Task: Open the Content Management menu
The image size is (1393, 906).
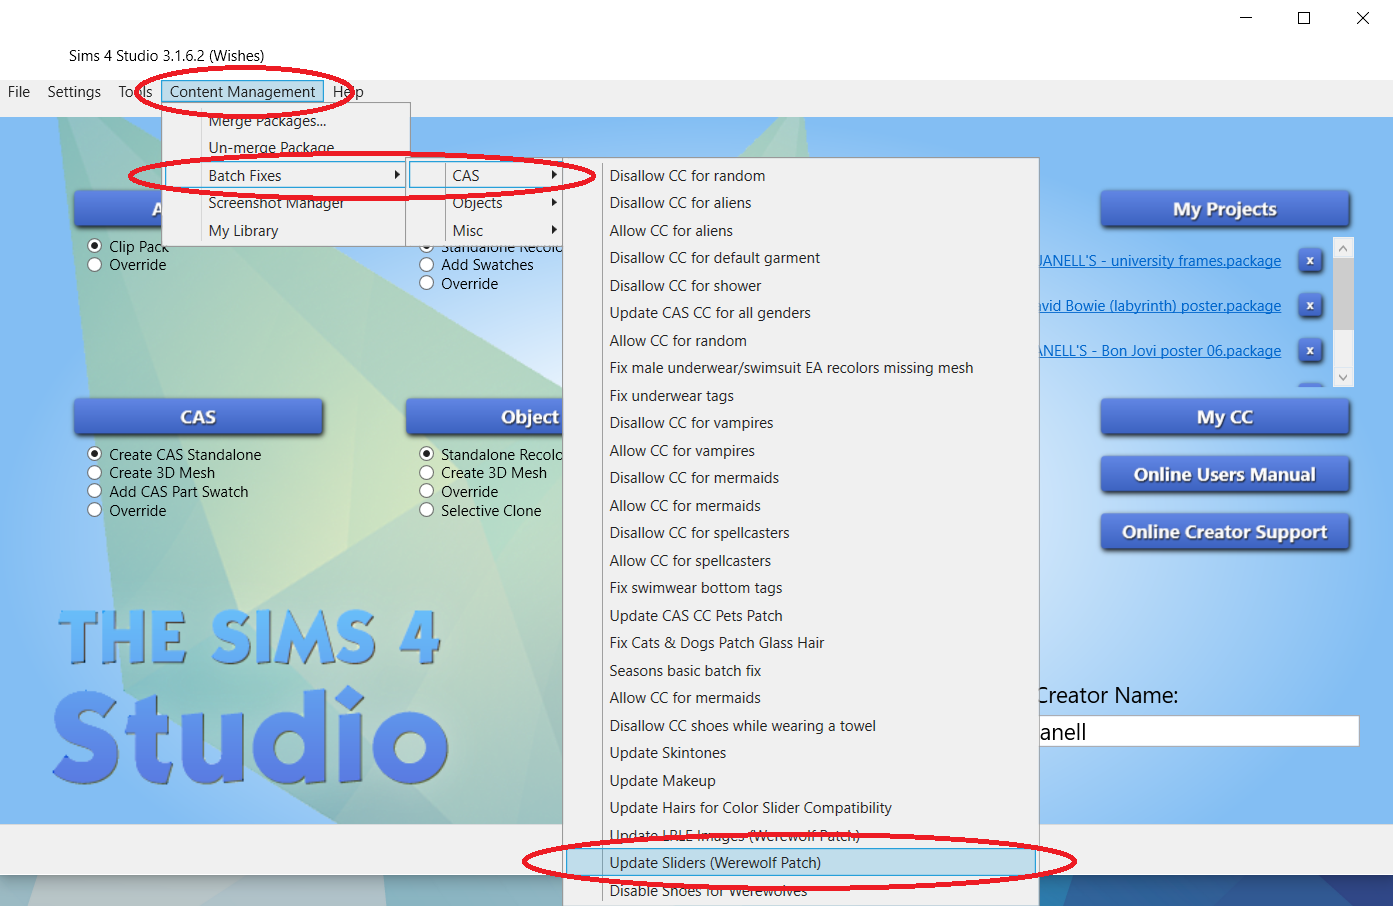Action: click(242, 92)
